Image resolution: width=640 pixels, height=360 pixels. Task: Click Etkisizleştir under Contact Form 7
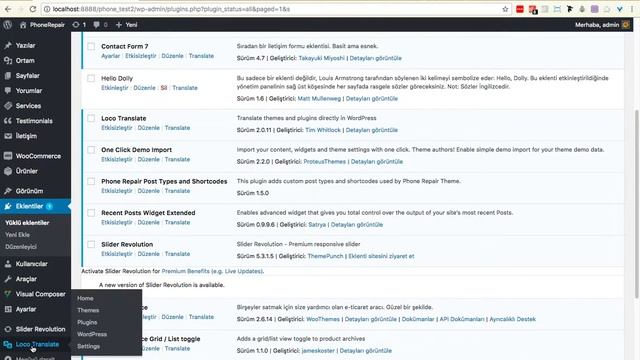[x=140, y=56]
